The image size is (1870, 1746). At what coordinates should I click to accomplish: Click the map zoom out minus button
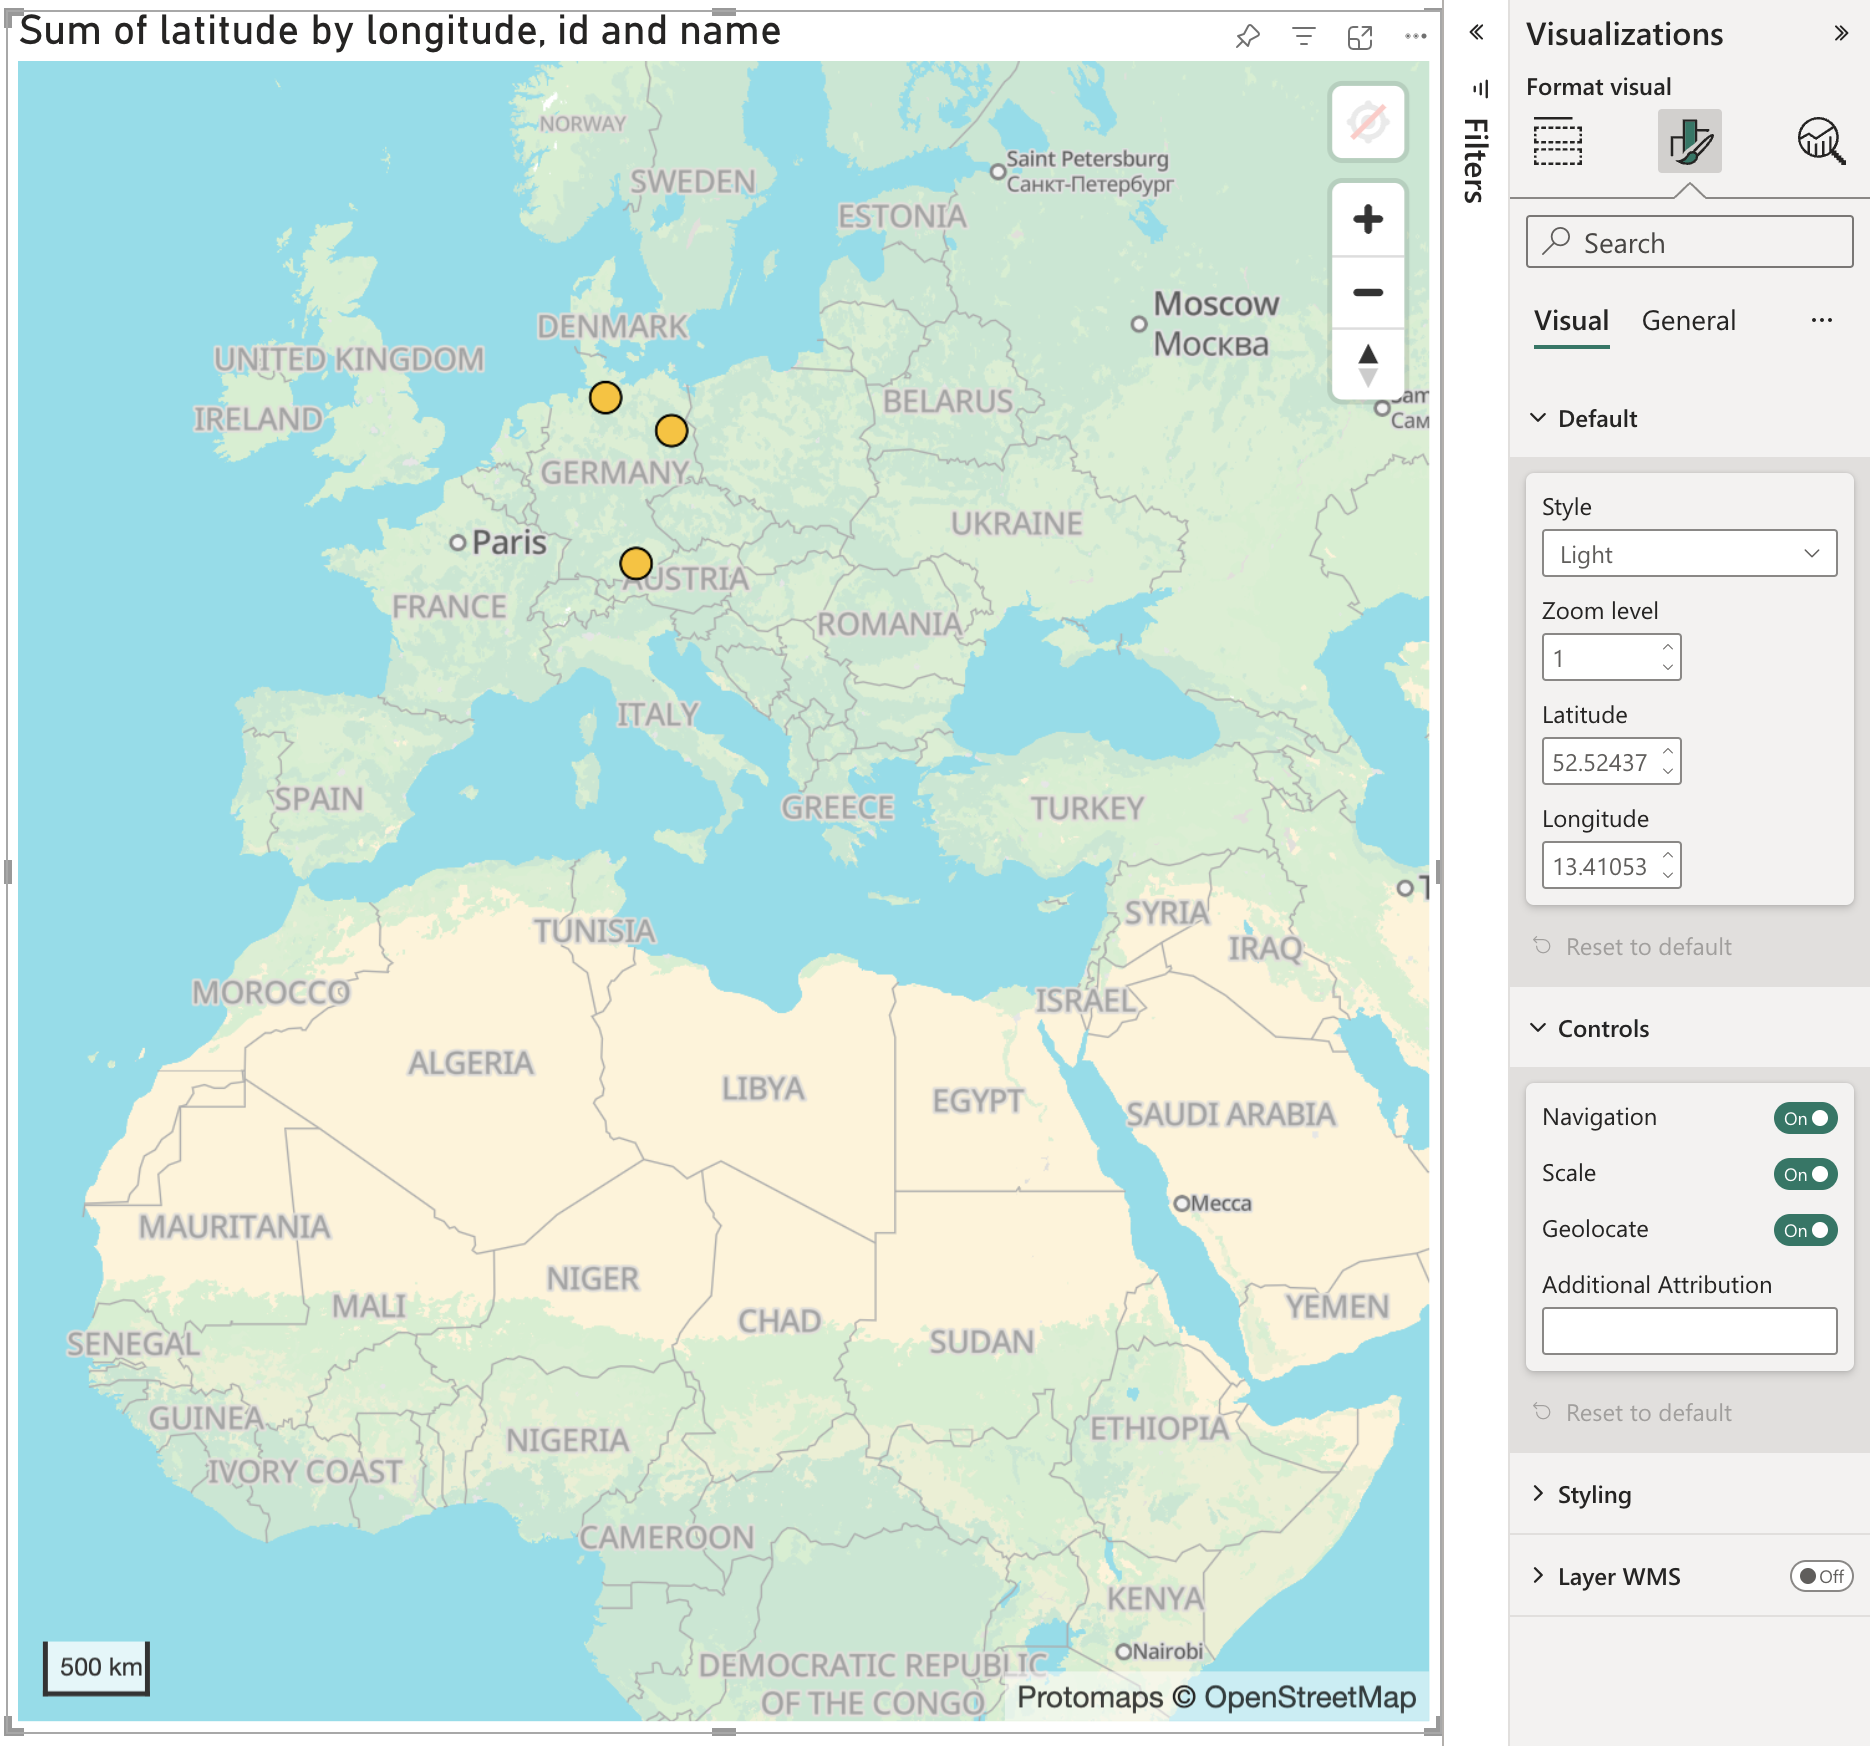pyautogui.click(x=1367, y=292)
